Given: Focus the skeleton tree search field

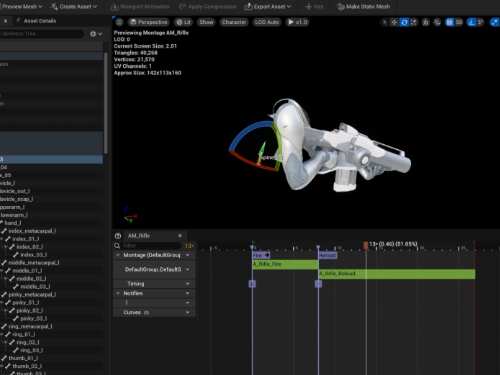Looking at the screenshot, I should click(x=41, y=34).
